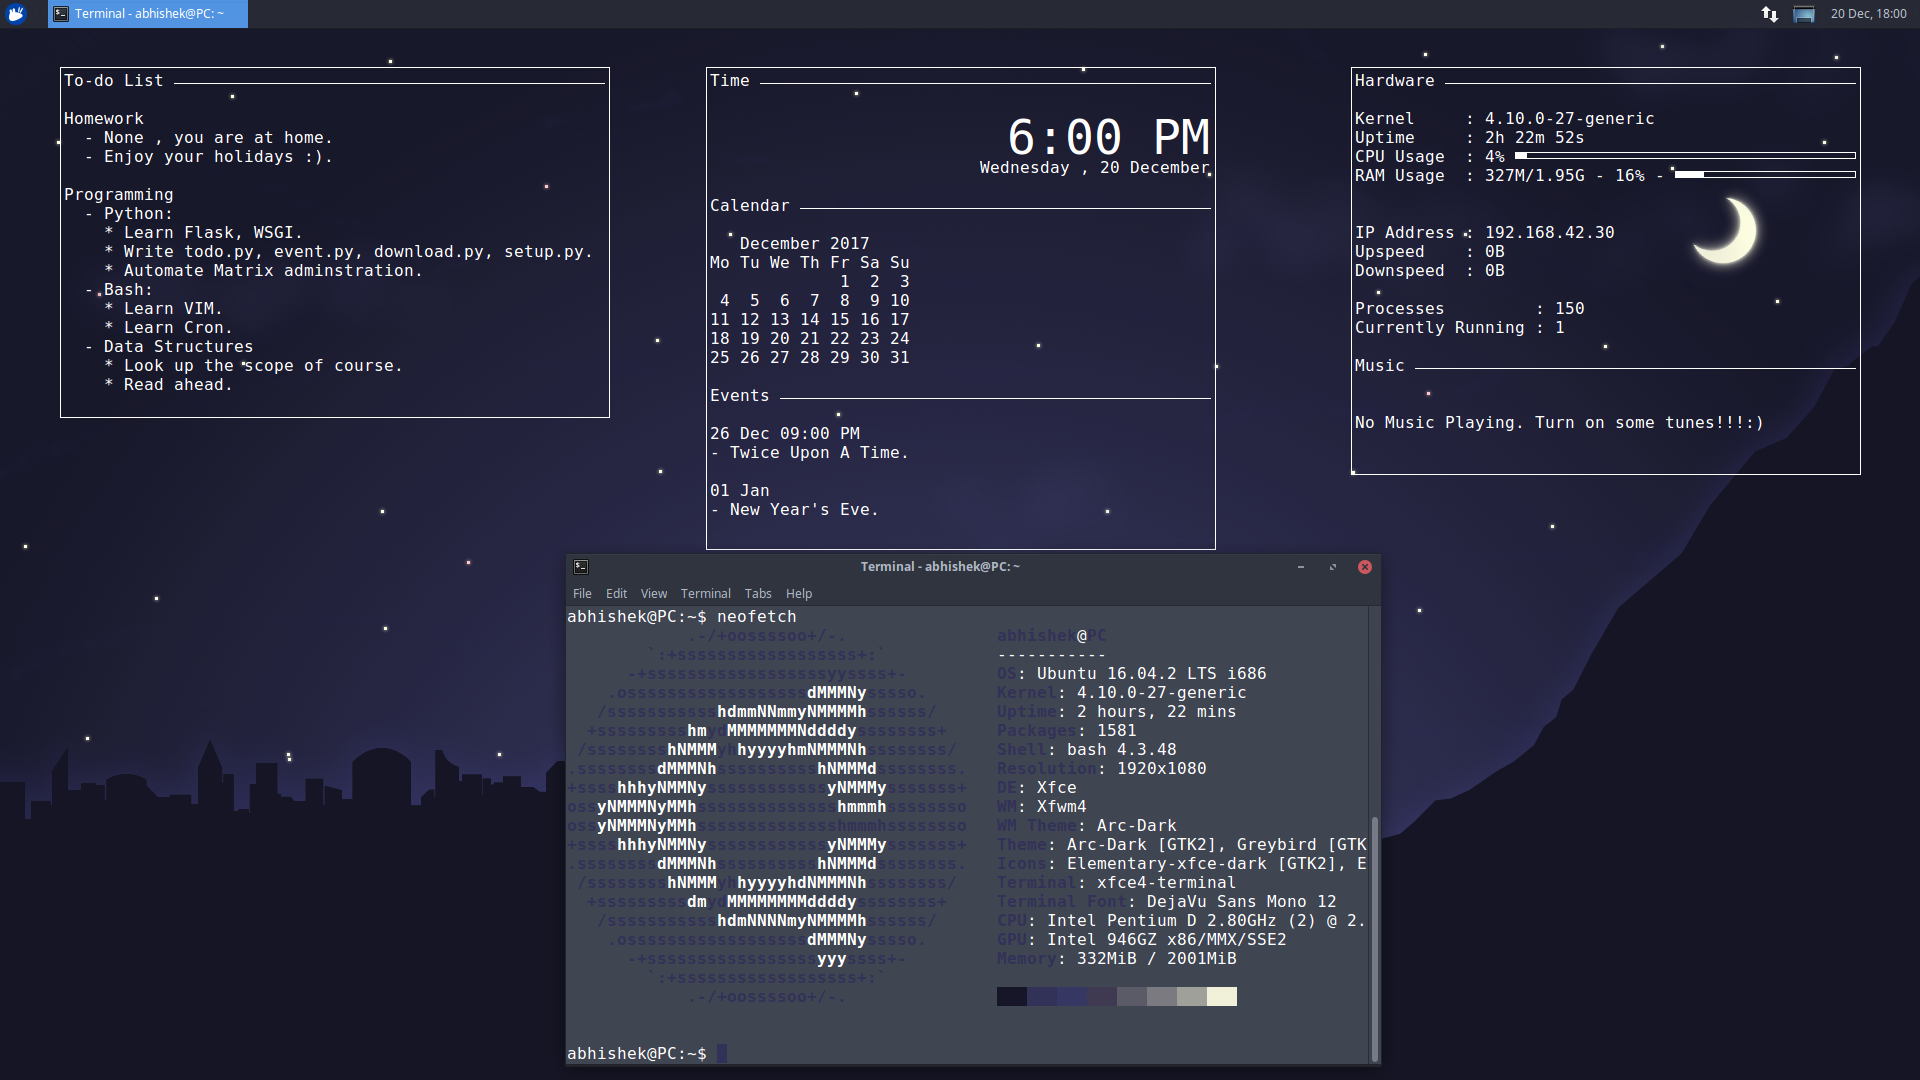The width and height of the screenshot is (1920, 1080).
Task: Open the Terminal menu in menu bar
Action: coord(706,594)
